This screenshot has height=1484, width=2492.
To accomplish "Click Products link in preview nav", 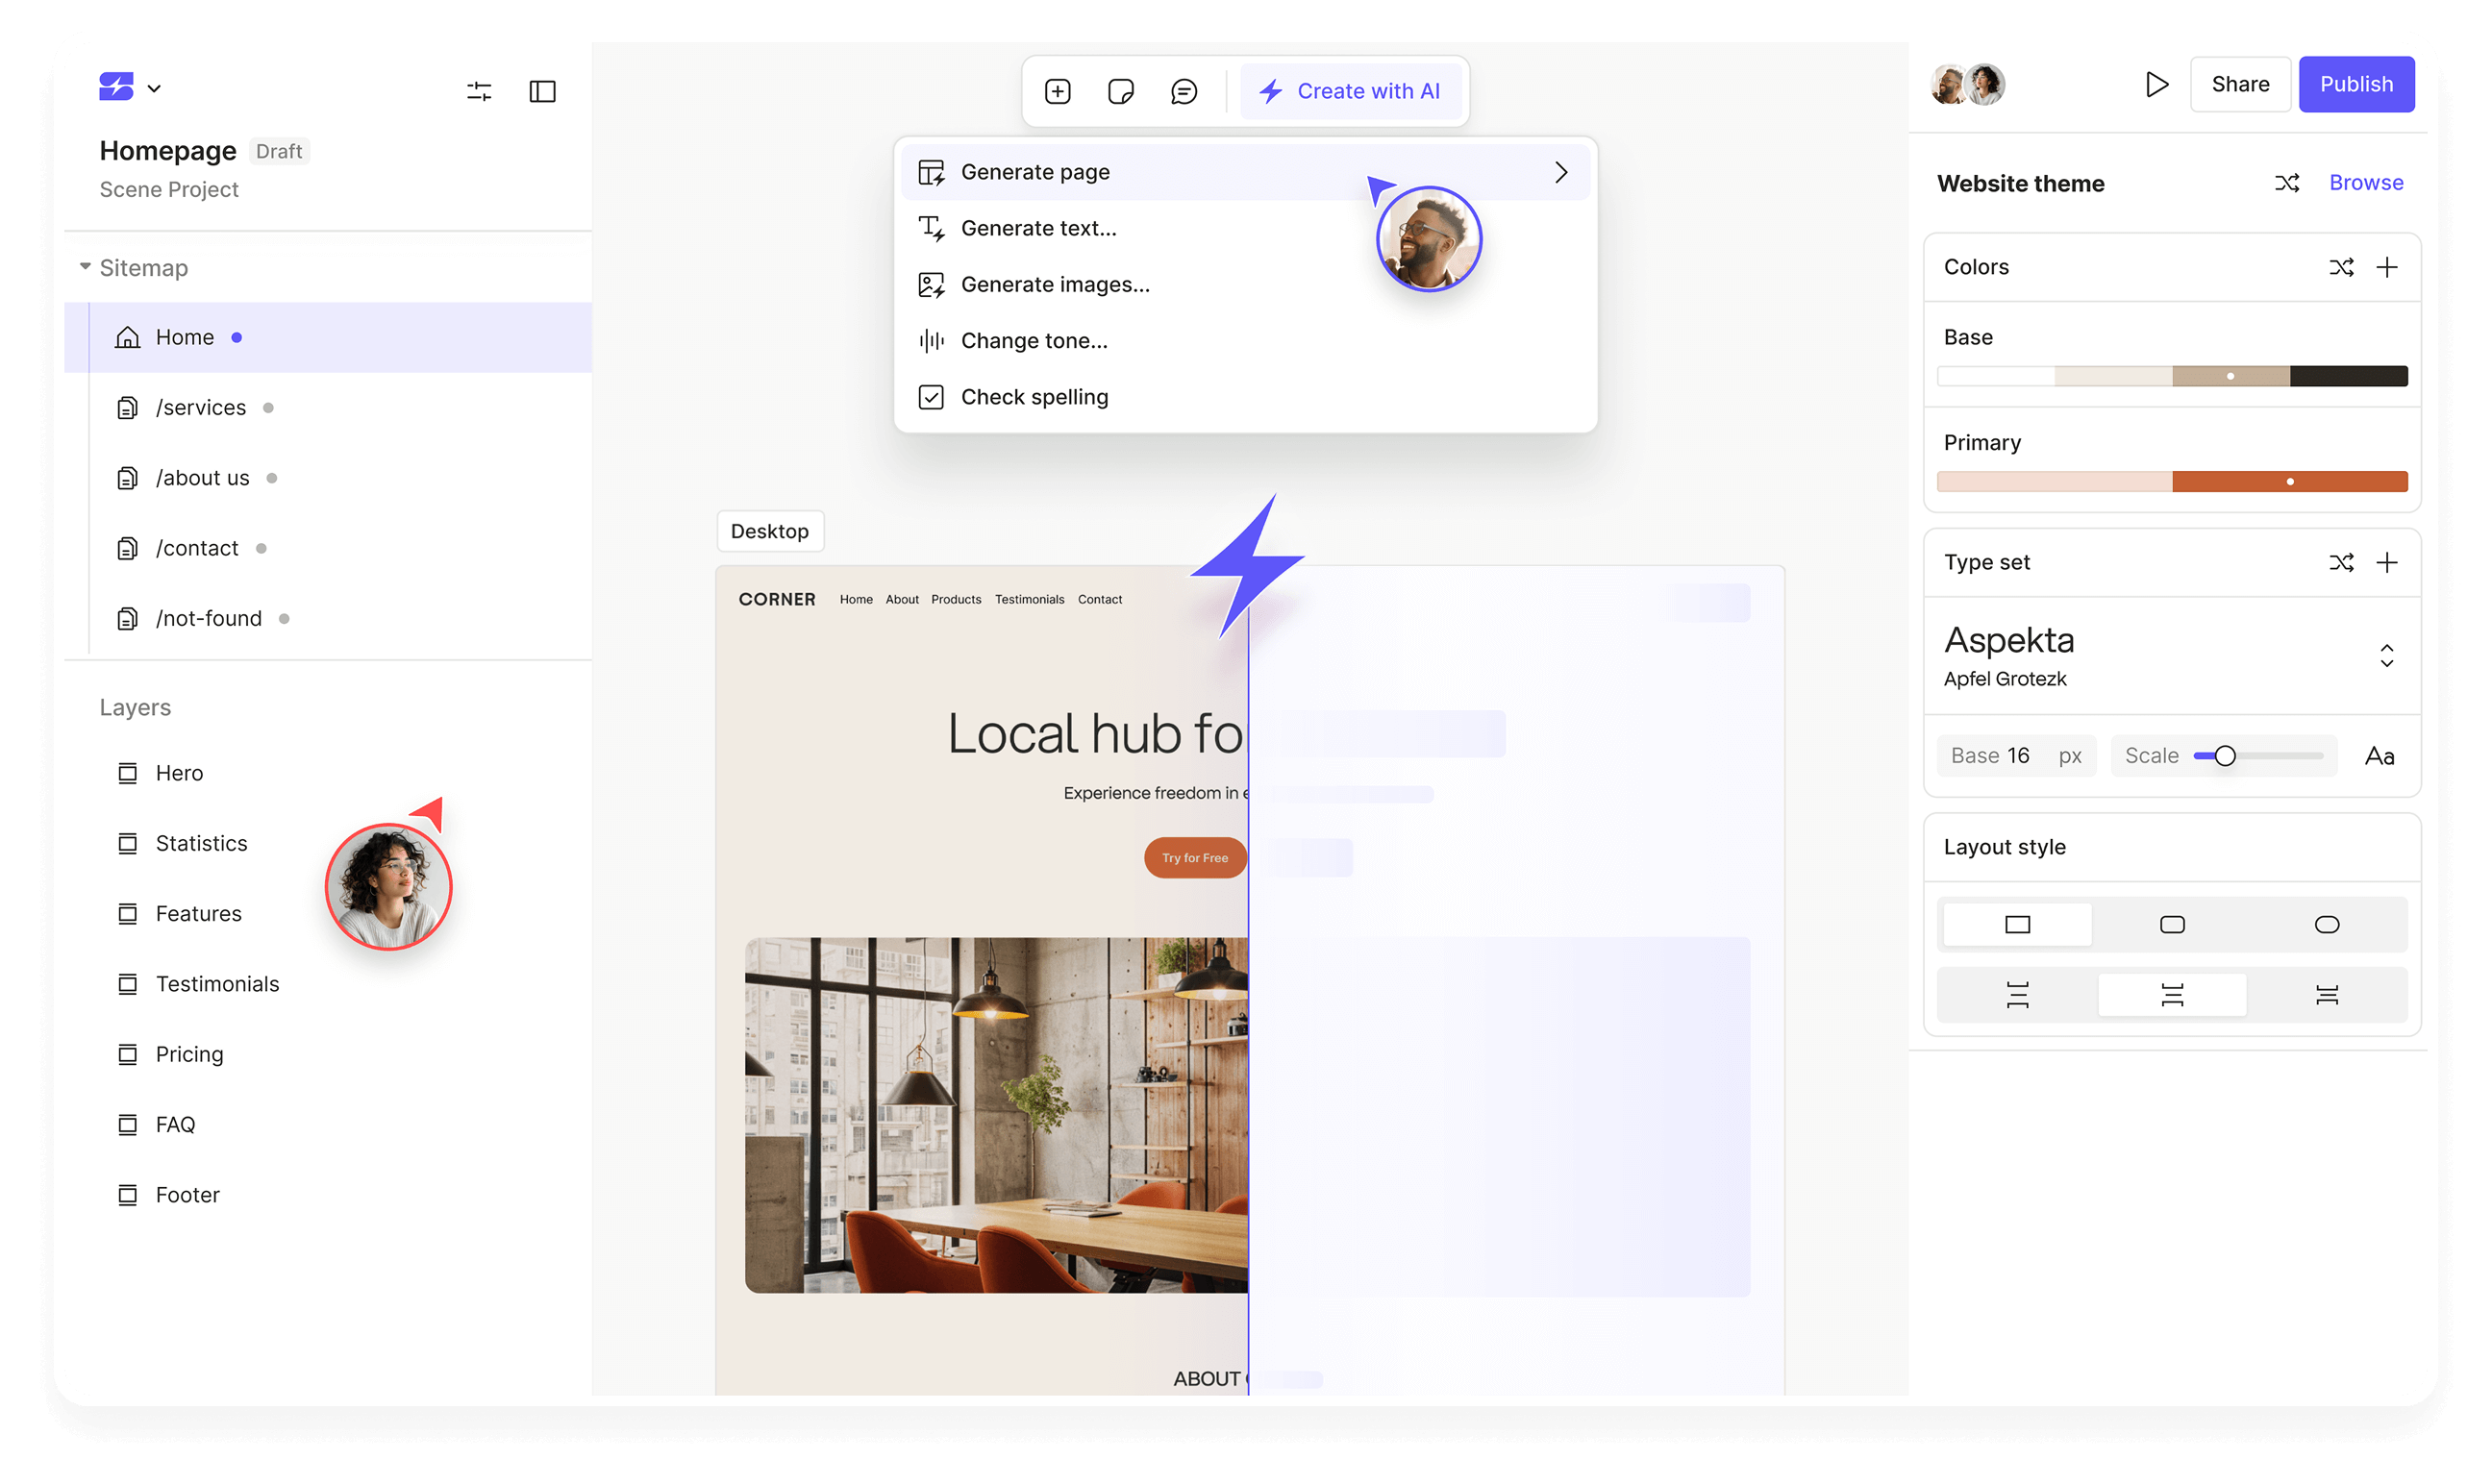I will tap(956, 599).
